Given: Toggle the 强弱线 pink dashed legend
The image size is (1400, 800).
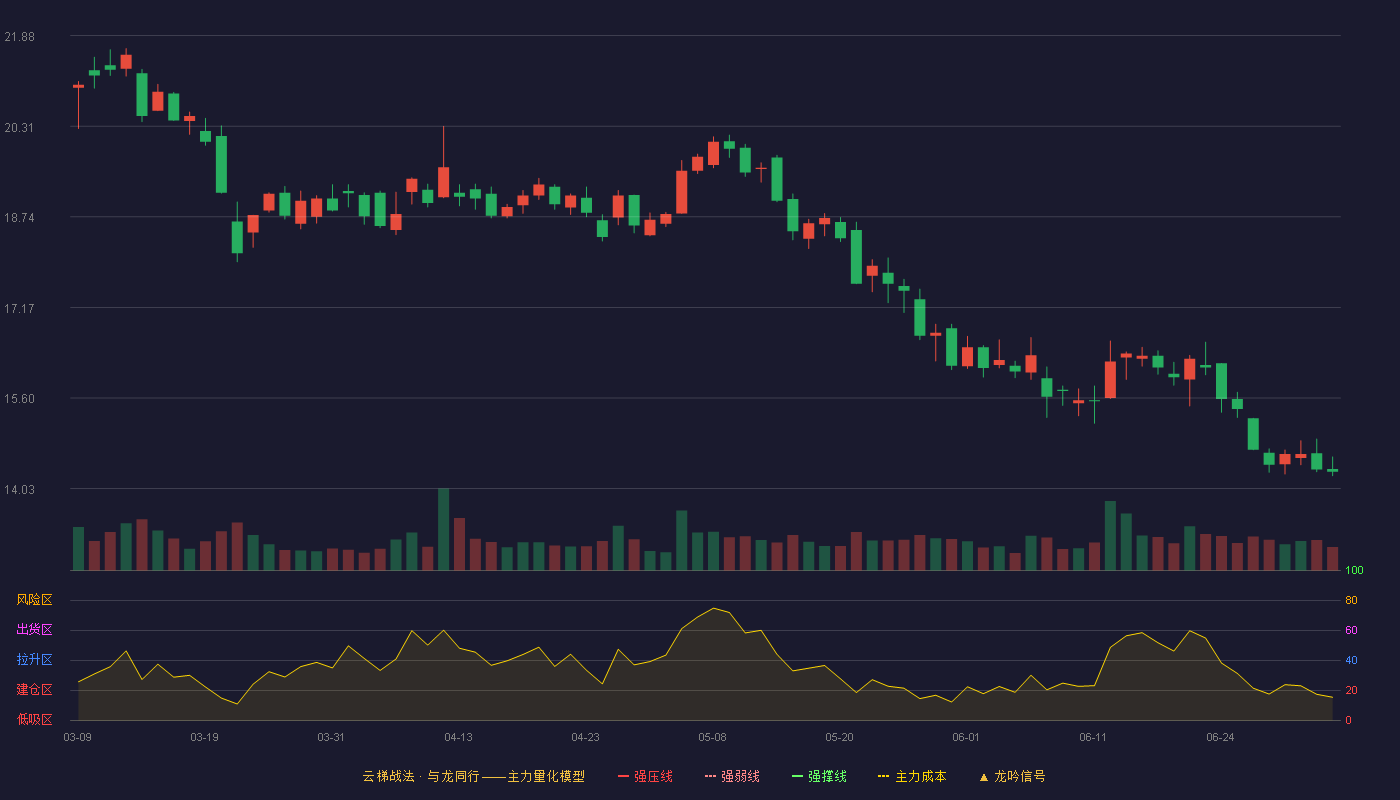Looking at the screenshot, I should [732, 776].
